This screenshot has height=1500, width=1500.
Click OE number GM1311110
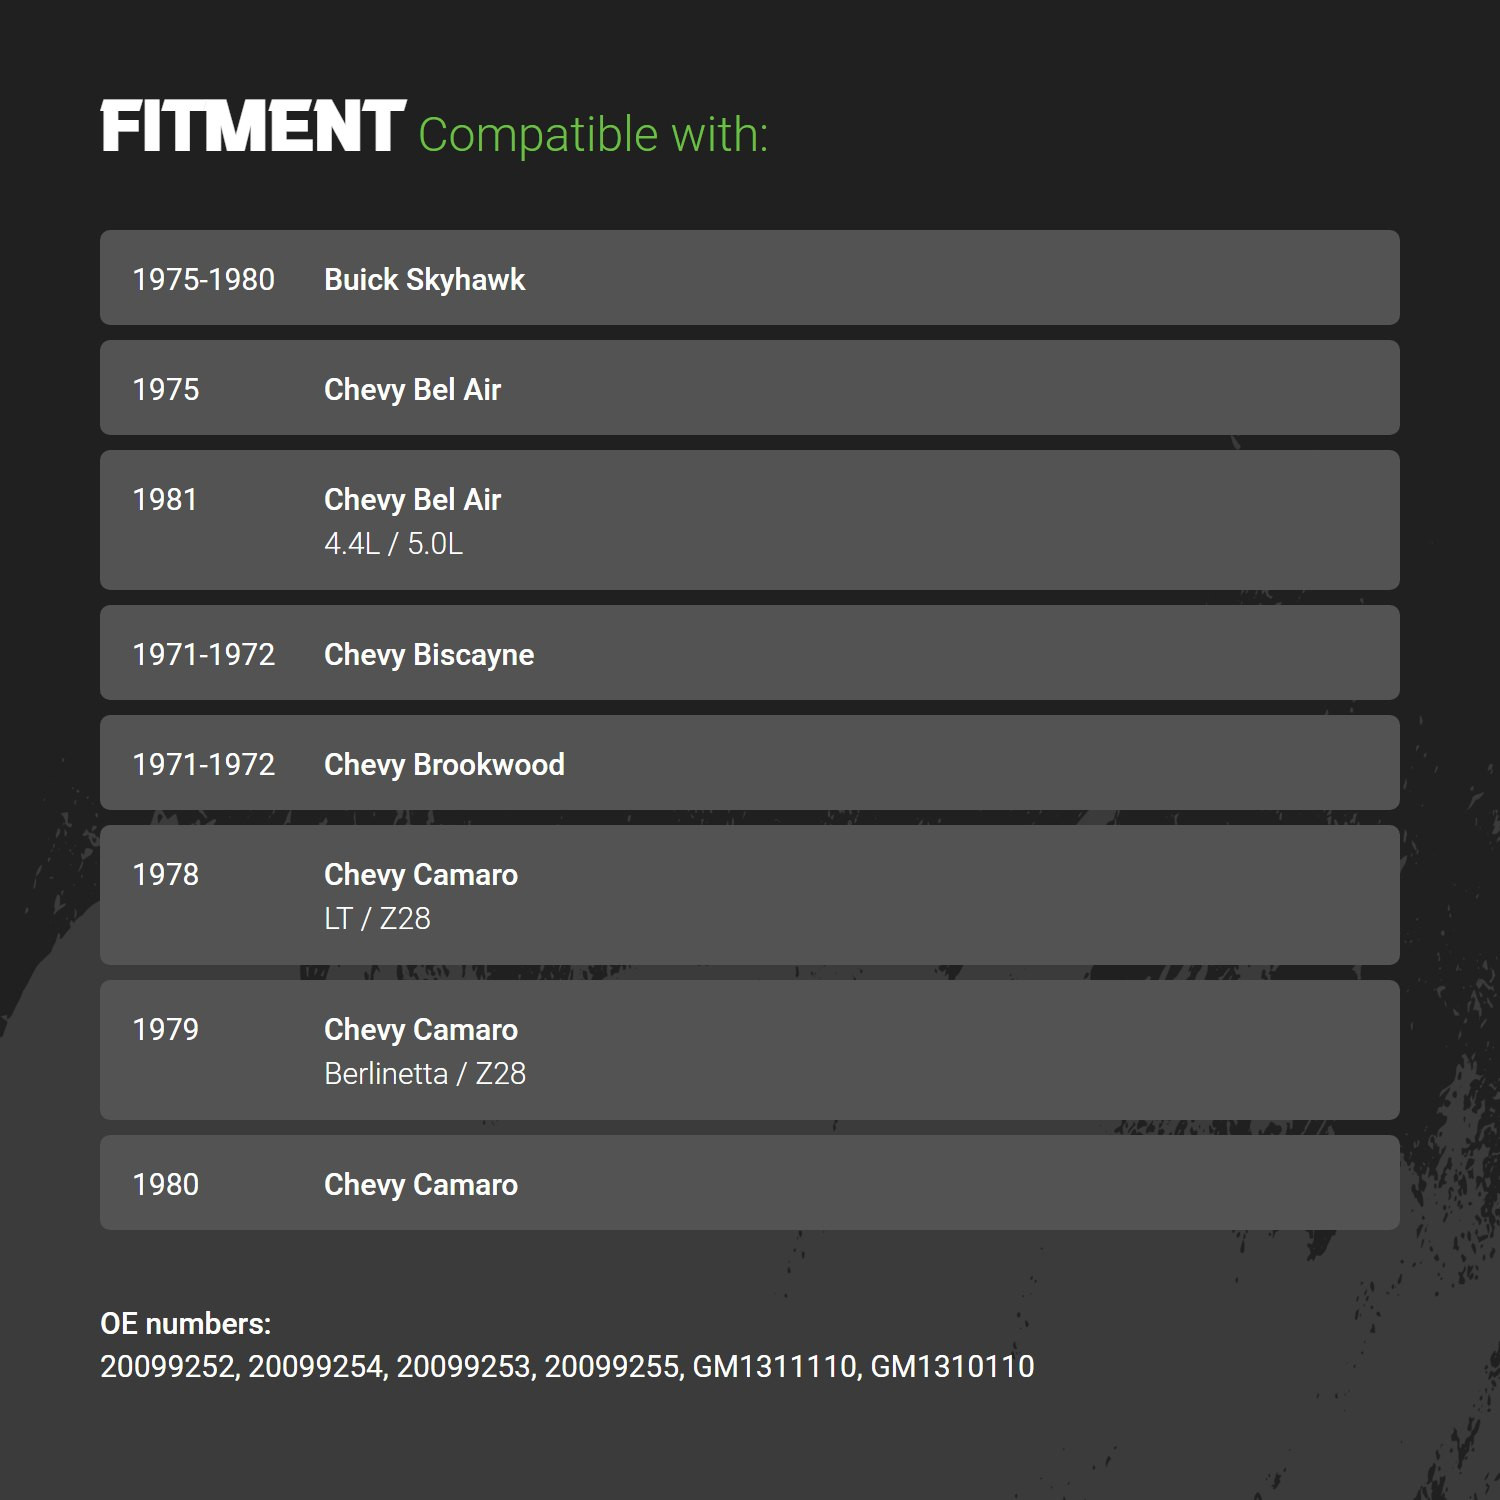774,1367
